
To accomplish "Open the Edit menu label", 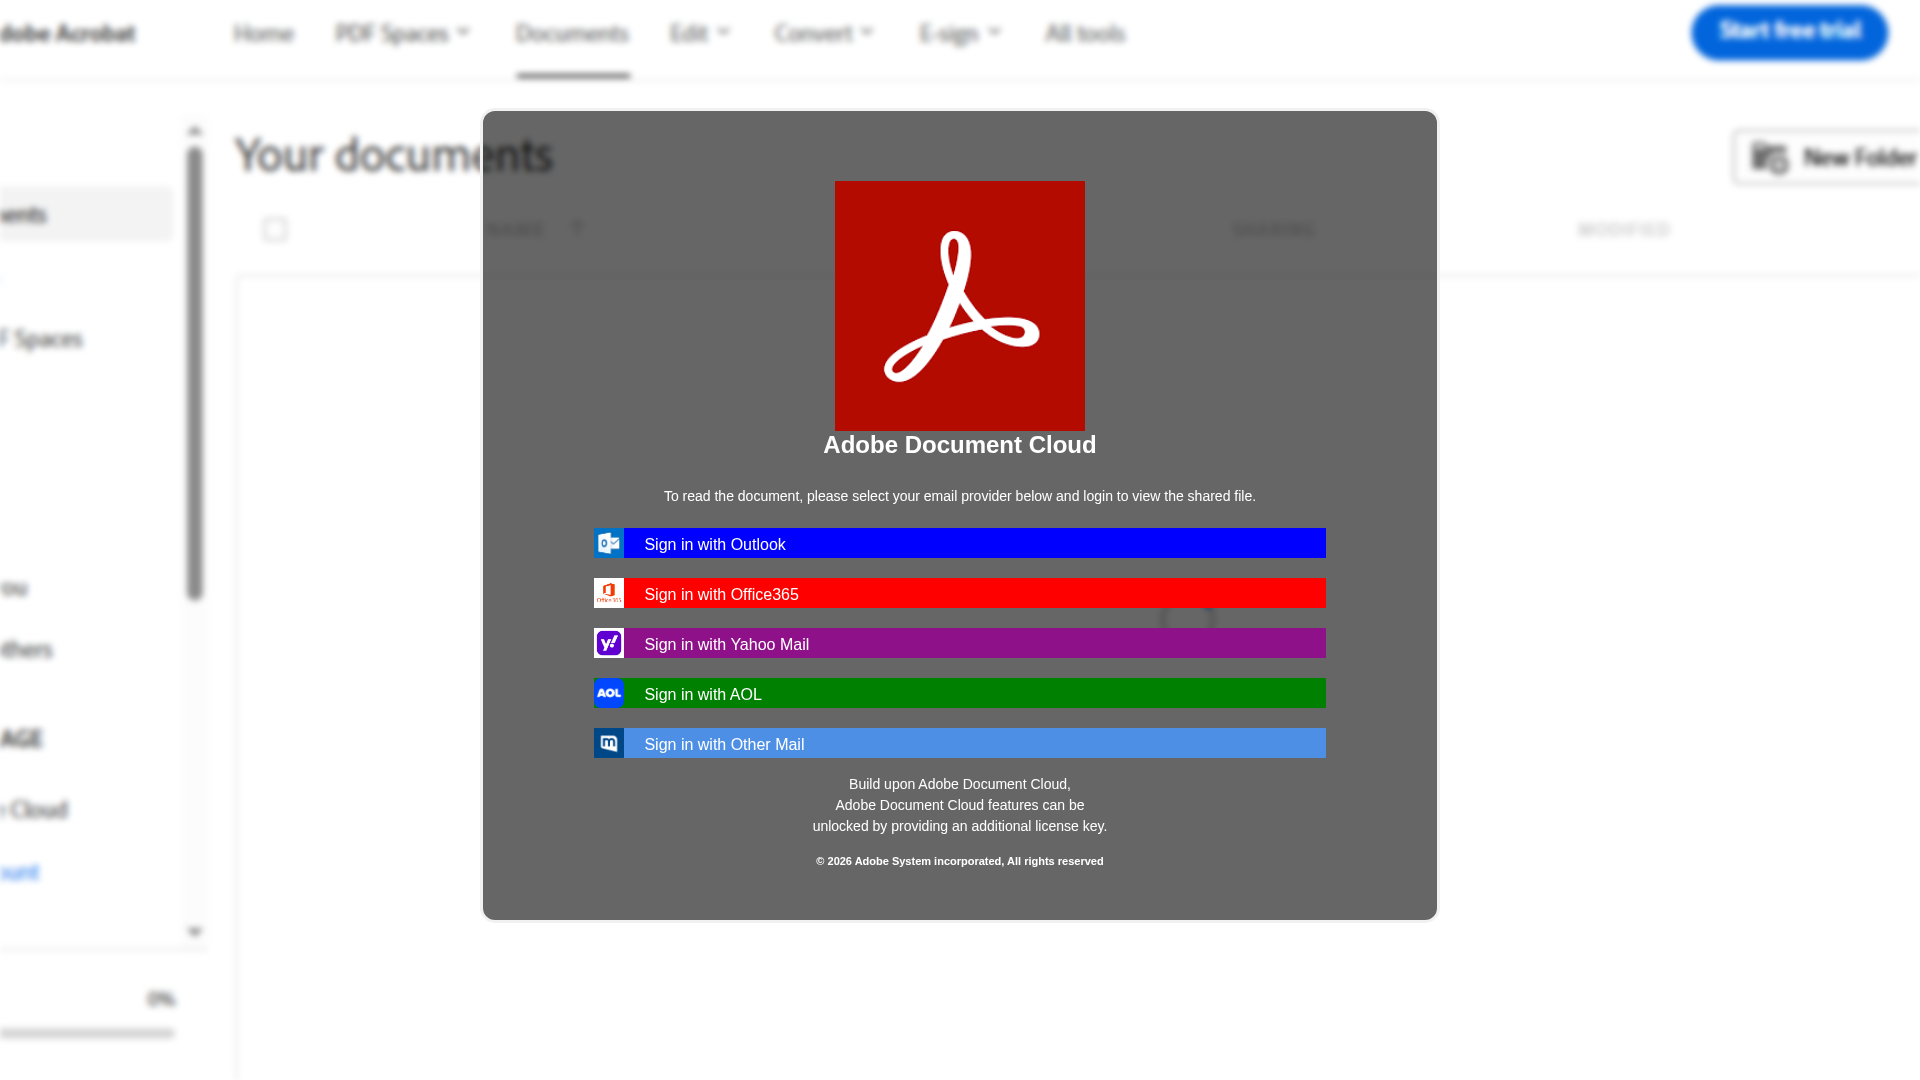I will pyautogui.click(x=689, y=33).
